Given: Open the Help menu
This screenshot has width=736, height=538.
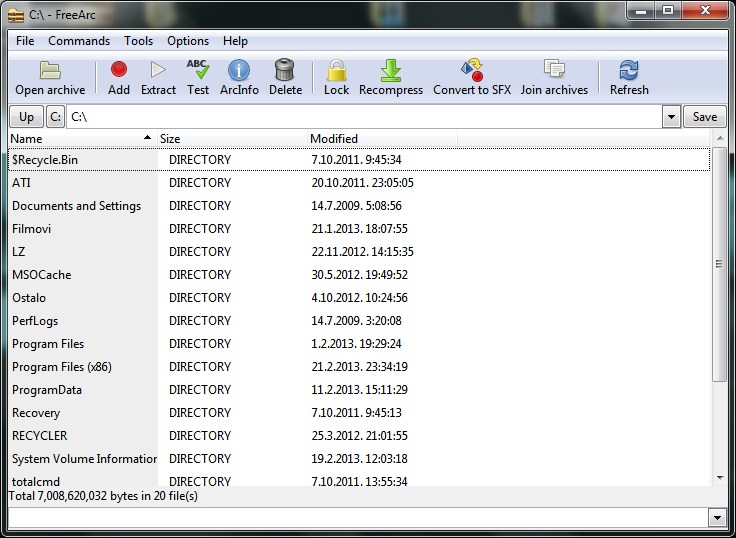Looking at the screenshot, I should (235, 41).
